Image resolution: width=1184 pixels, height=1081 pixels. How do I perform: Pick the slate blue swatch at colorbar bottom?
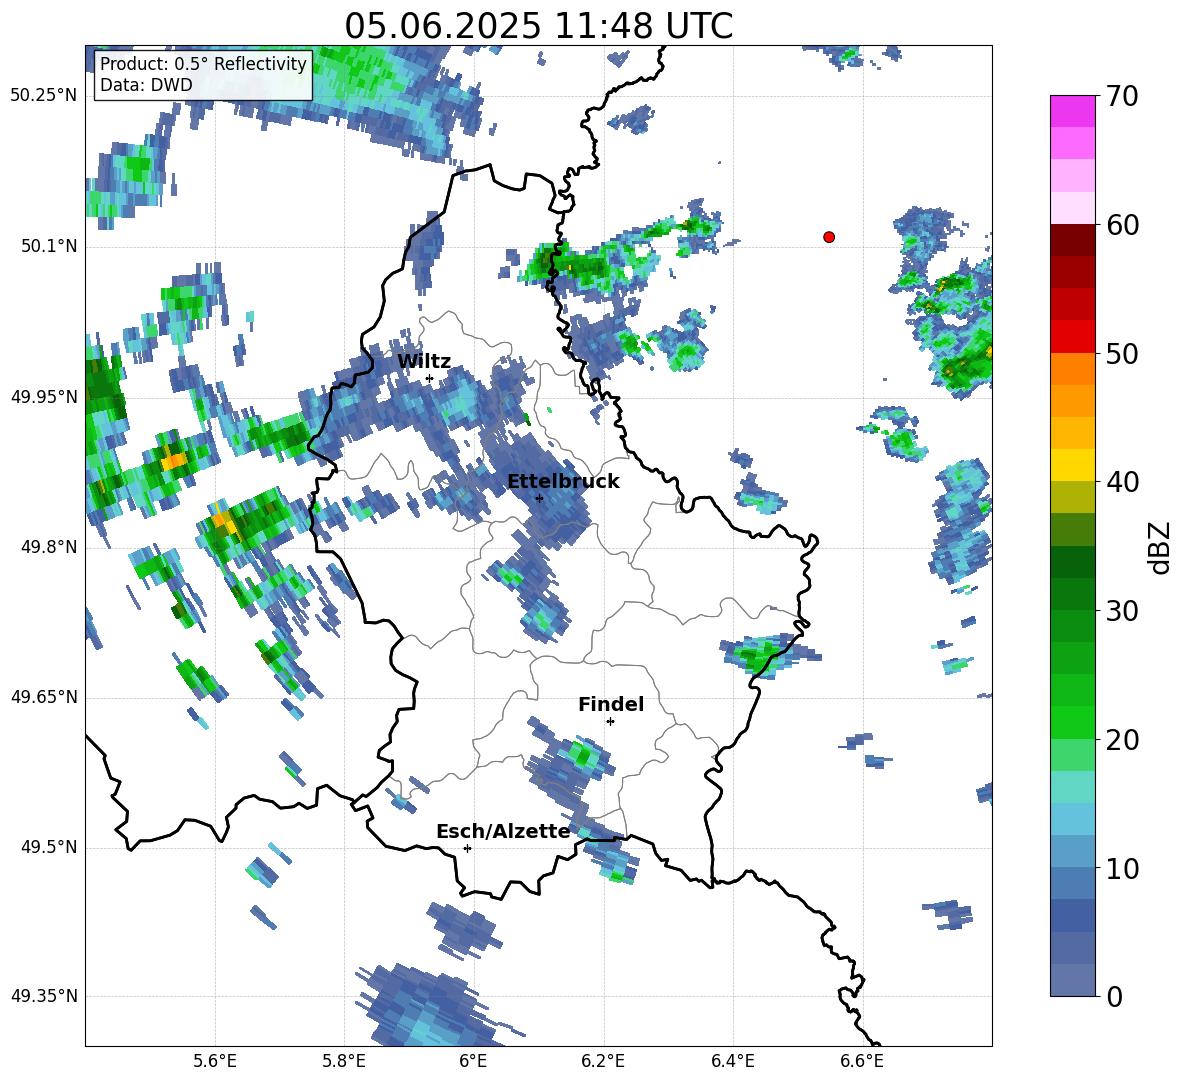click(x=1072, y=980)
